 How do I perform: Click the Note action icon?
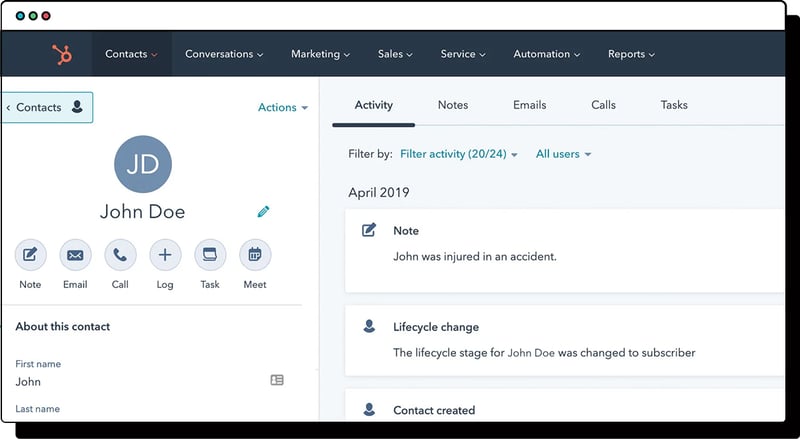(31, 255)
